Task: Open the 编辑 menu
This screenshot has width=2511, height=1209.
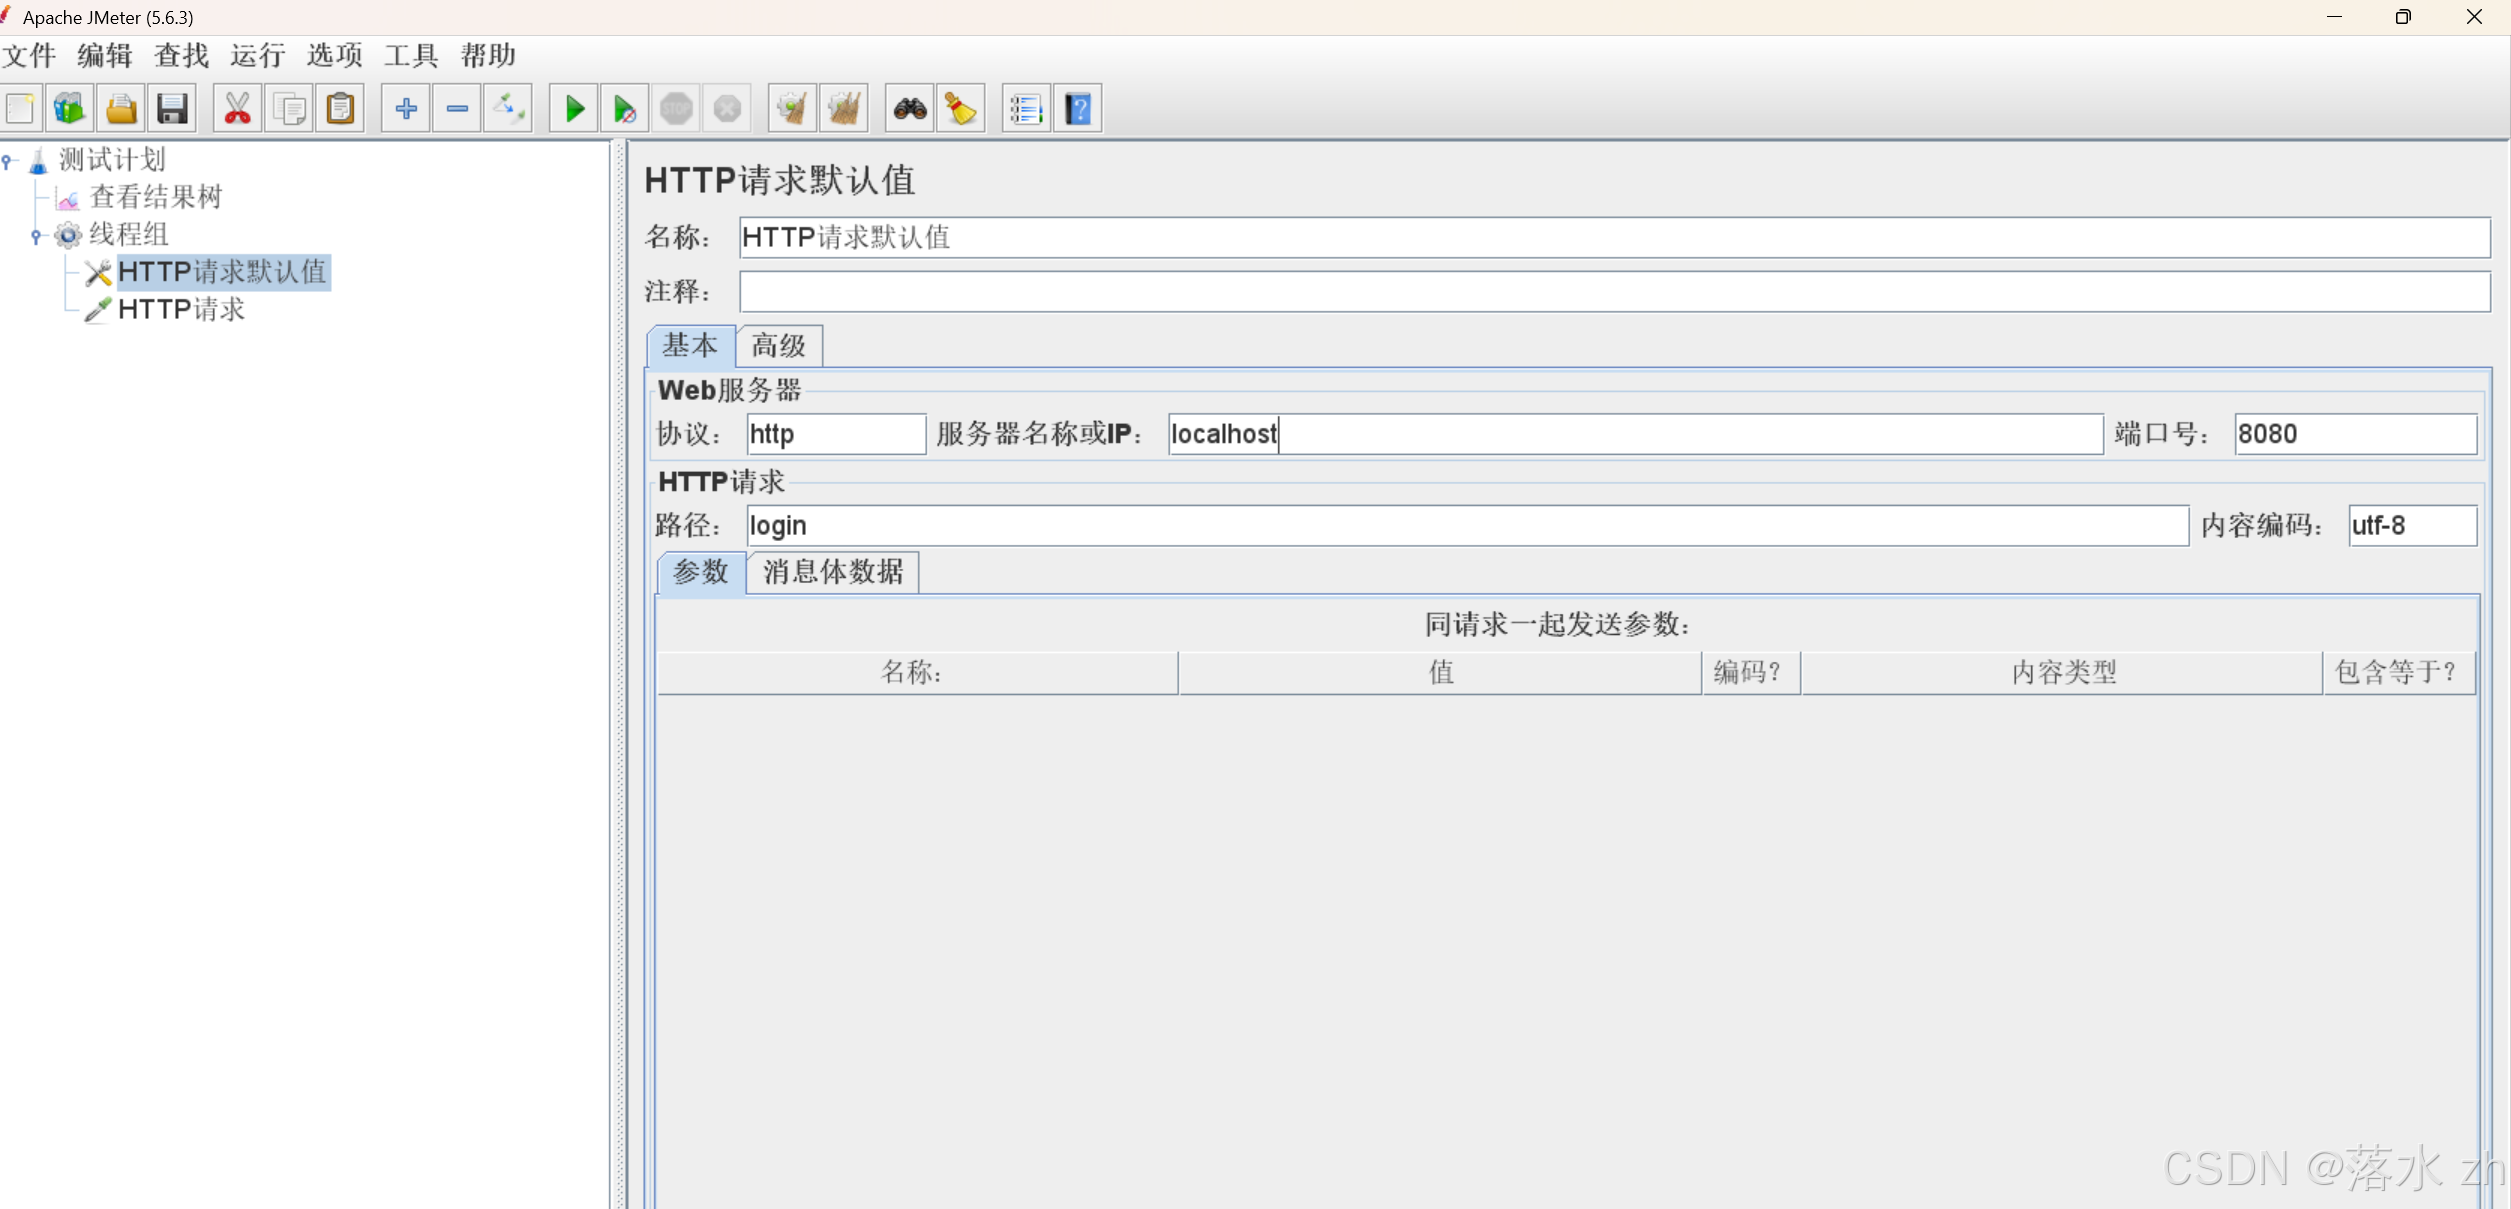Action: [x=105, y=55]
